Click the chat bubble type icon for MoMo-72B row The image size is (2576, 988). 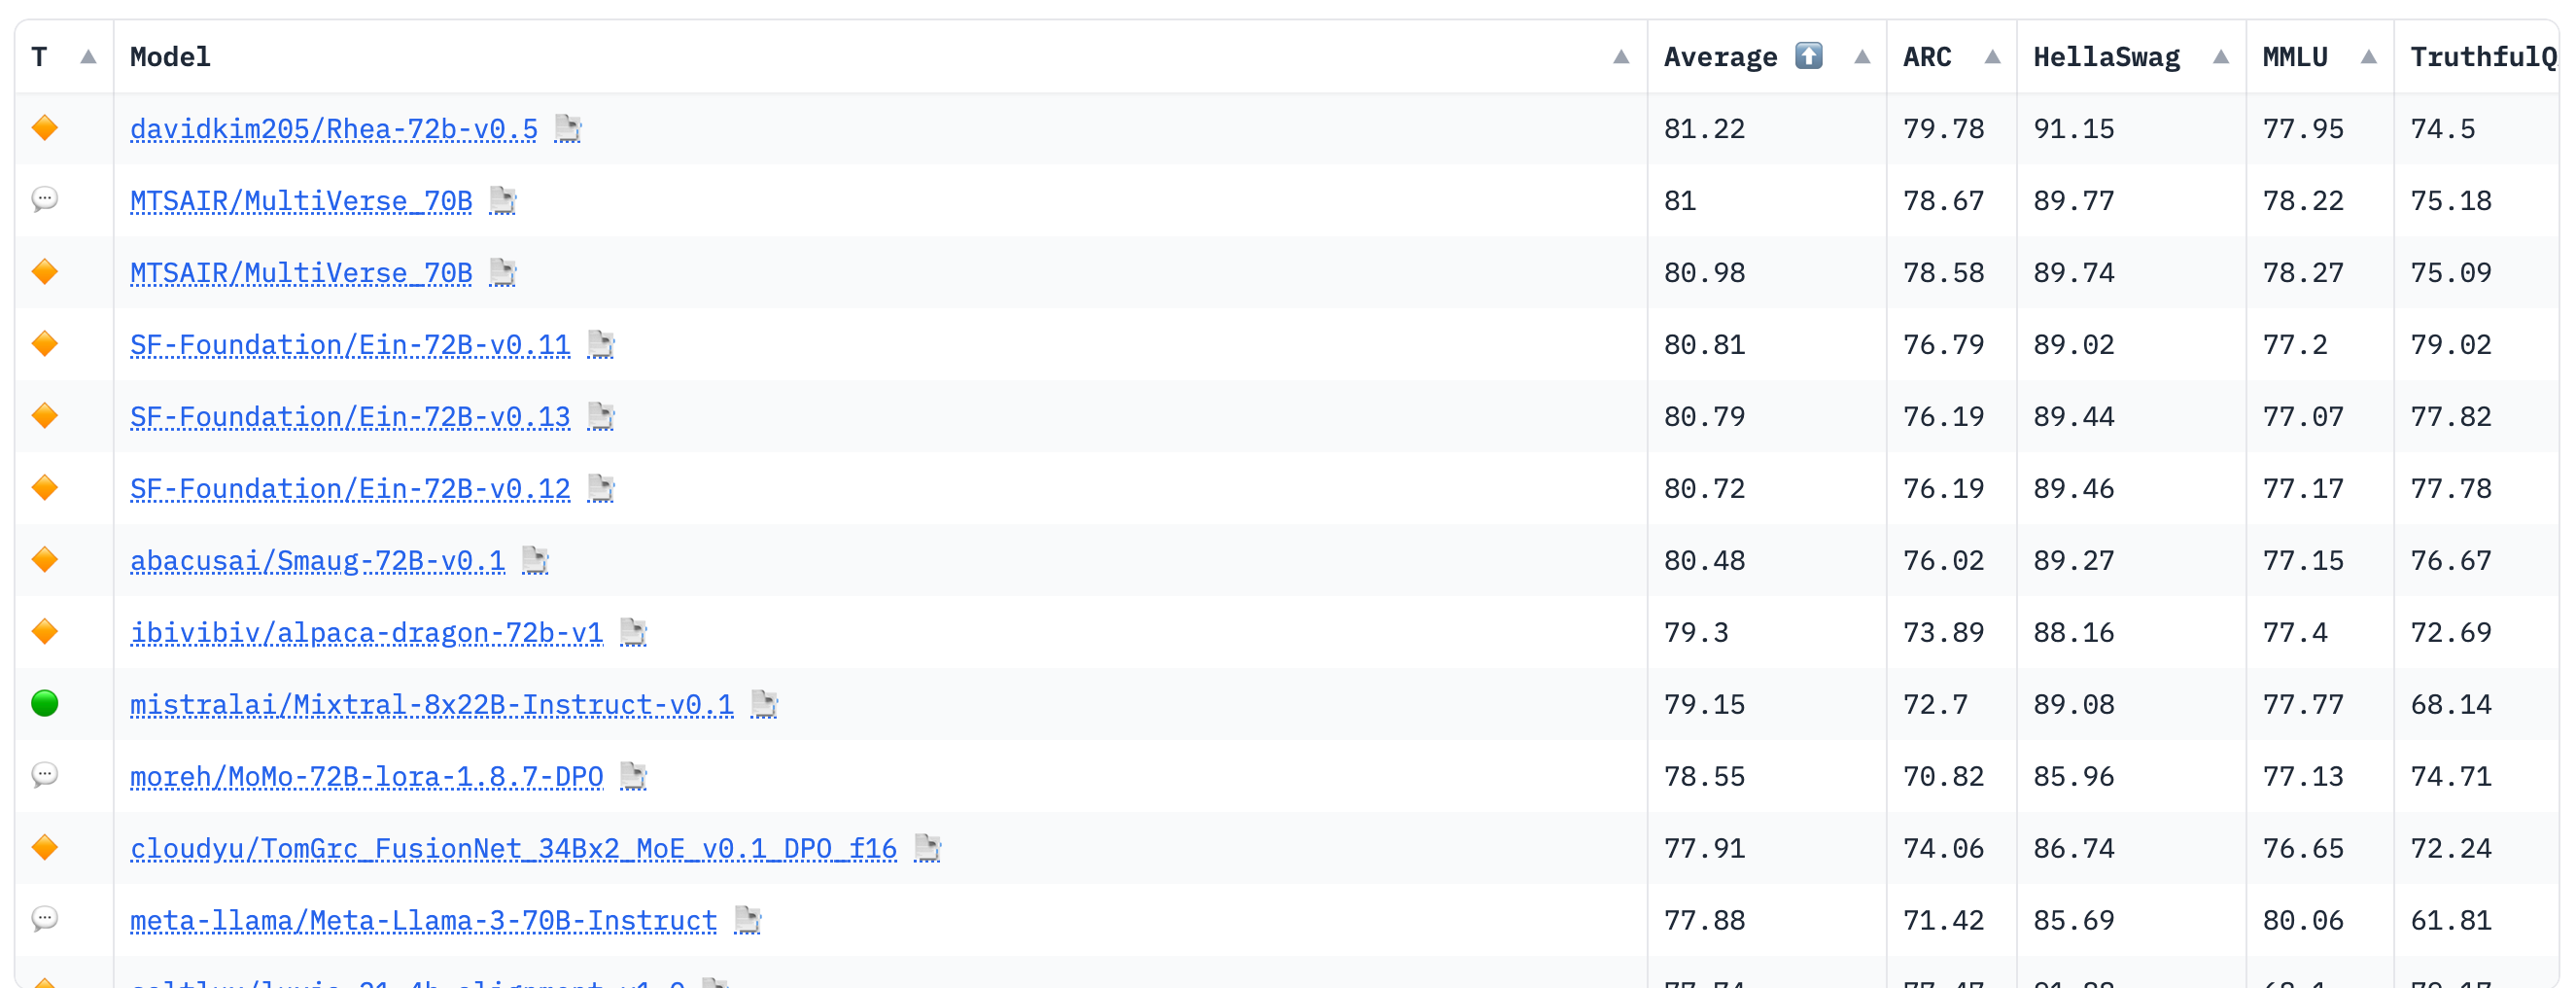click(x=45, y=776)
